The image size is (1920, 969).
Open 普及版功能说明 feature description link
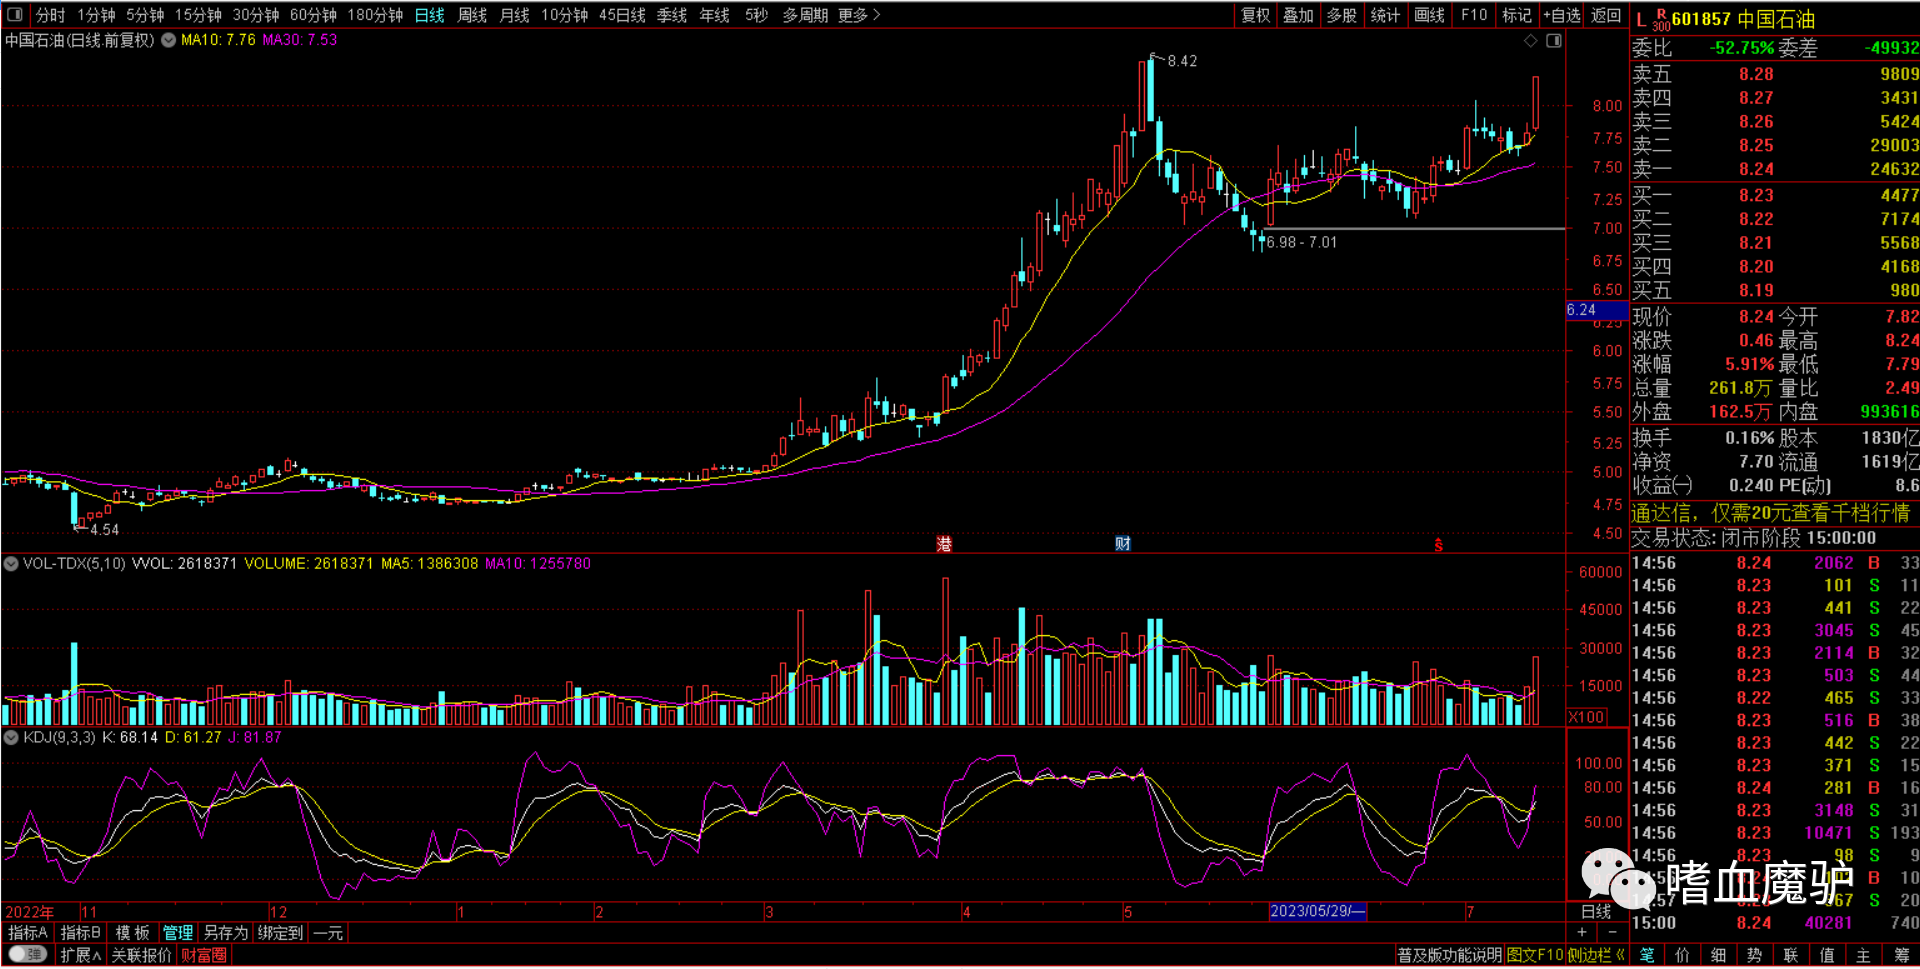(1449, 956)
